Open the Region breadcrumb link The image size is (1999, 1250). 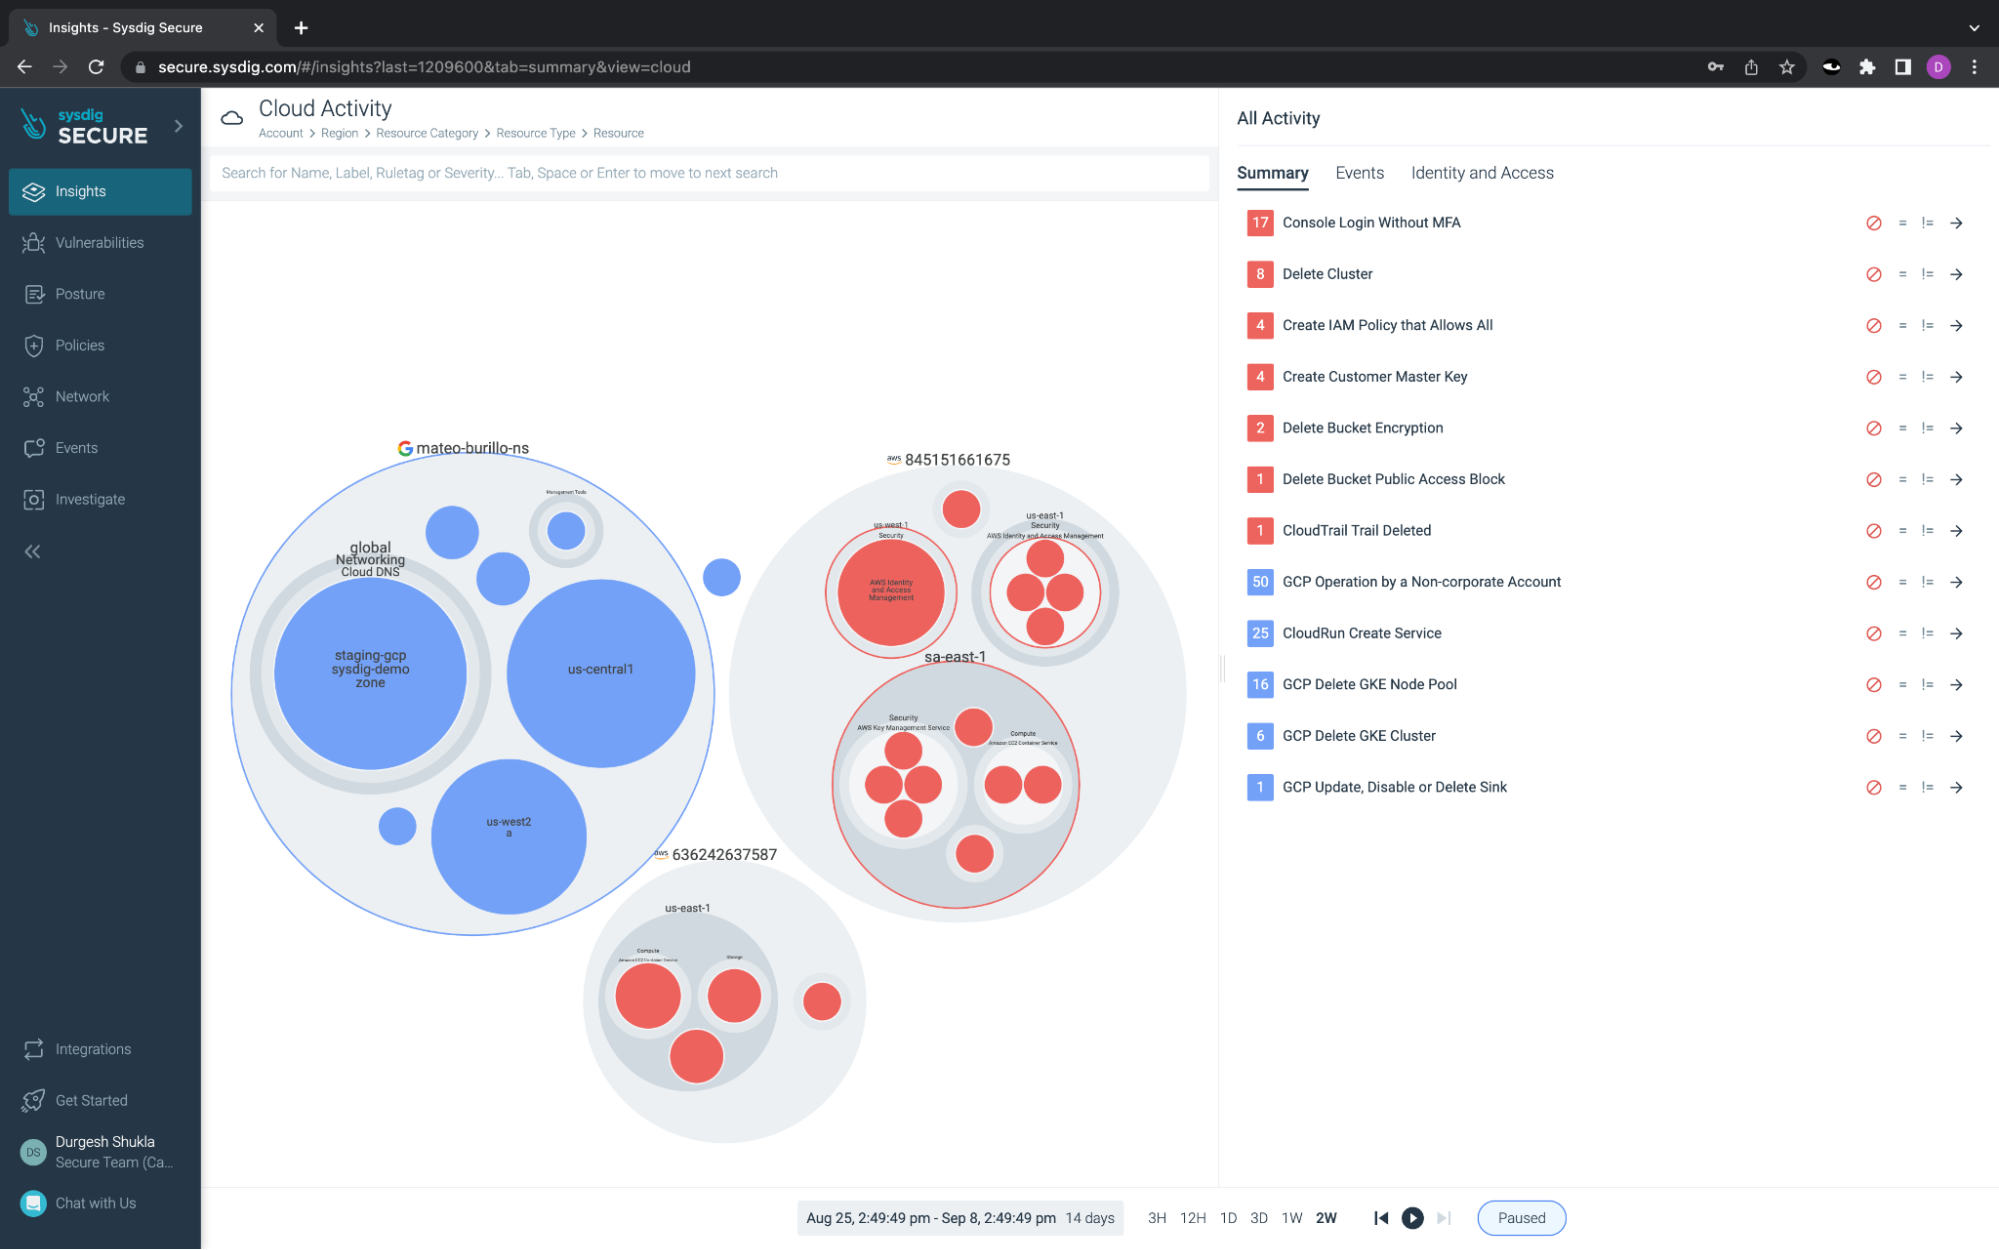[339, 132]
